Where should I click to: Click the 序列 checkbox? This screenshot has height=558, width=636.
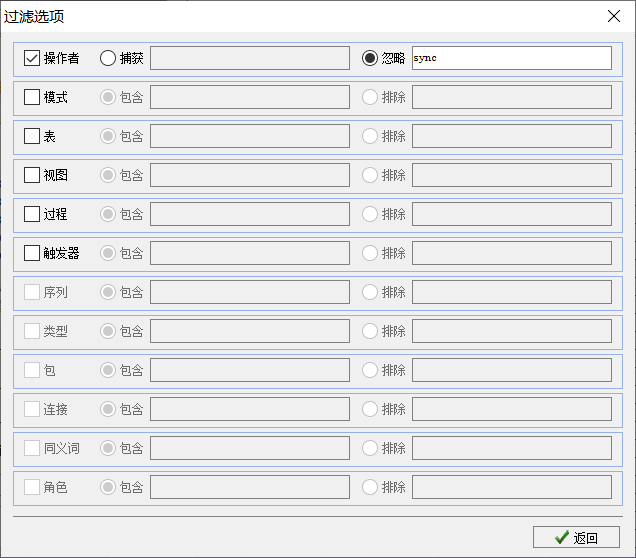(x=32, y=292)
